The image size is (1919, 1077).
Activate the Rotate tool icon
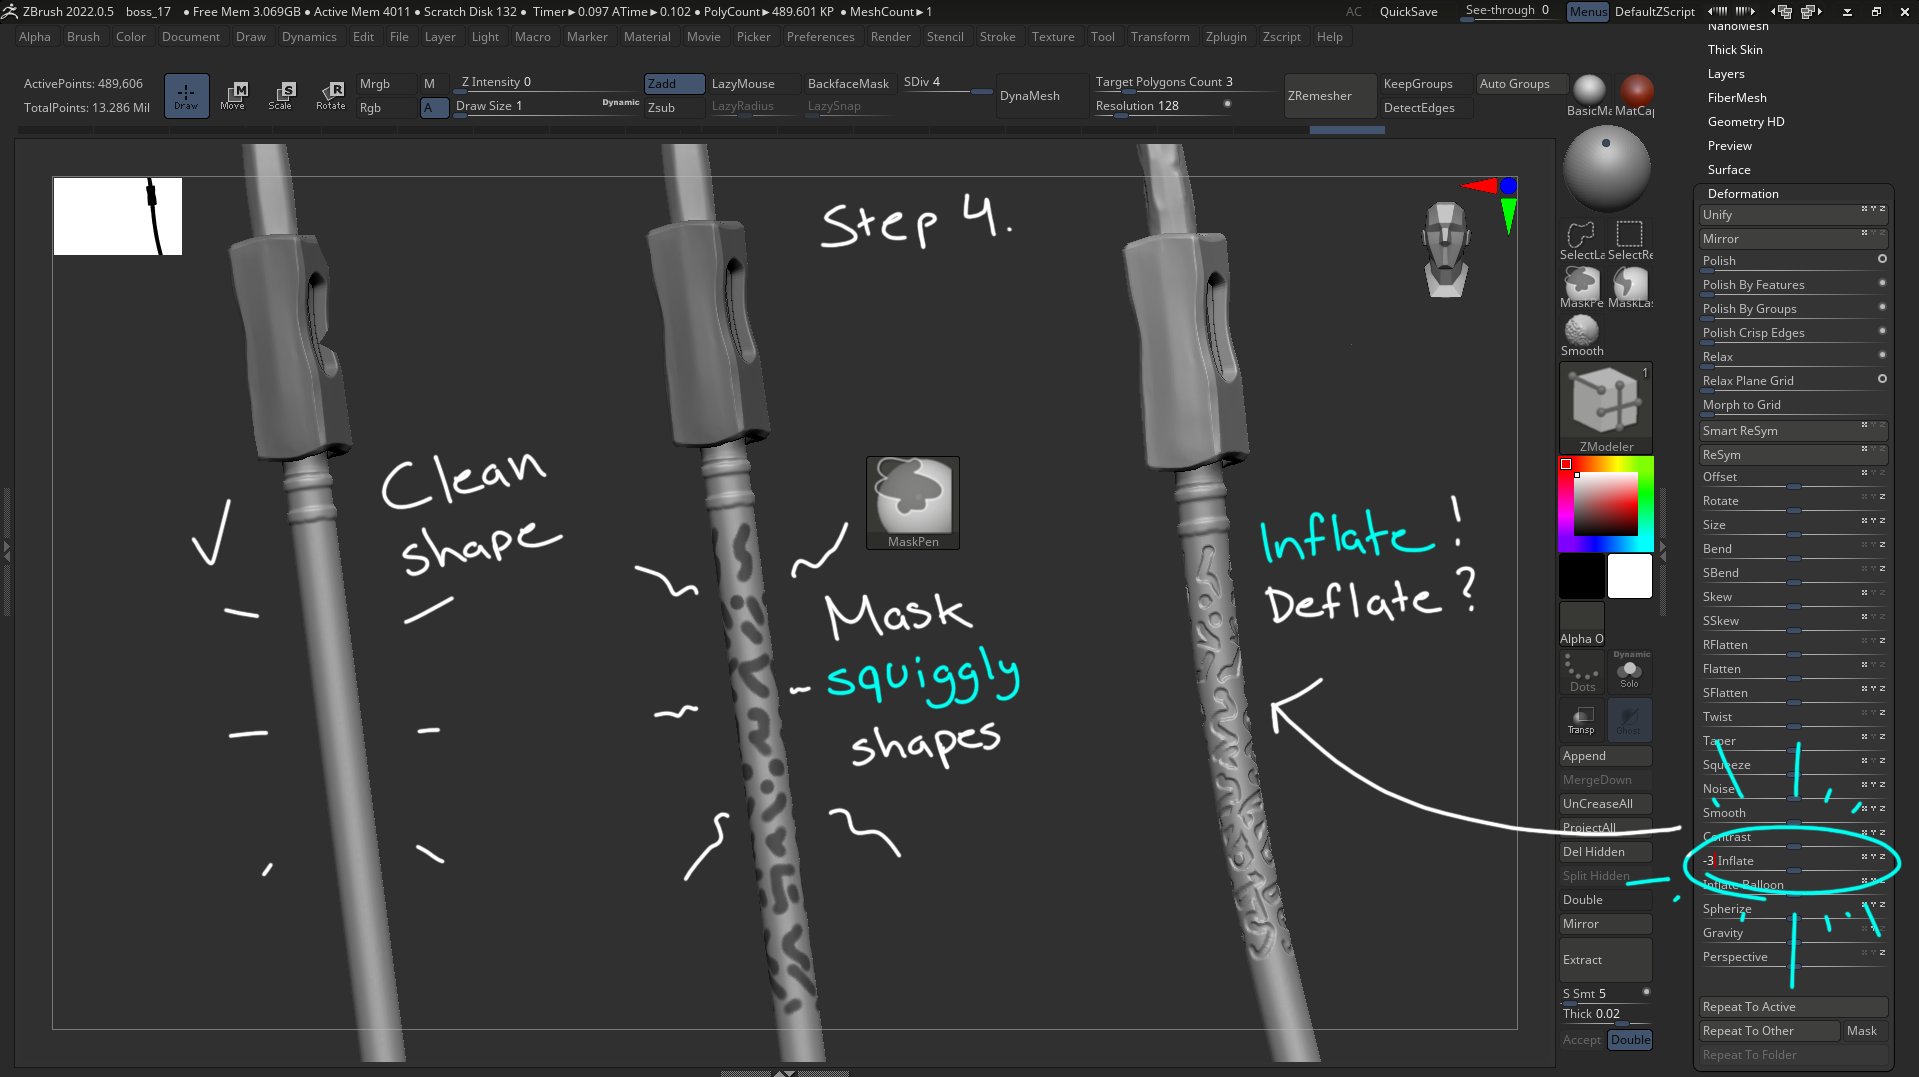pyautogui.click(x=330, y=95)
